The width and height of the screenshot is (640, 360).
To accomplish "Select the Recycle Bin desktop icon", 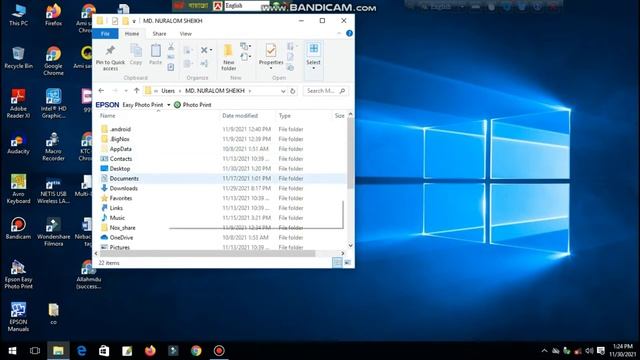I will tap(18, 58).
